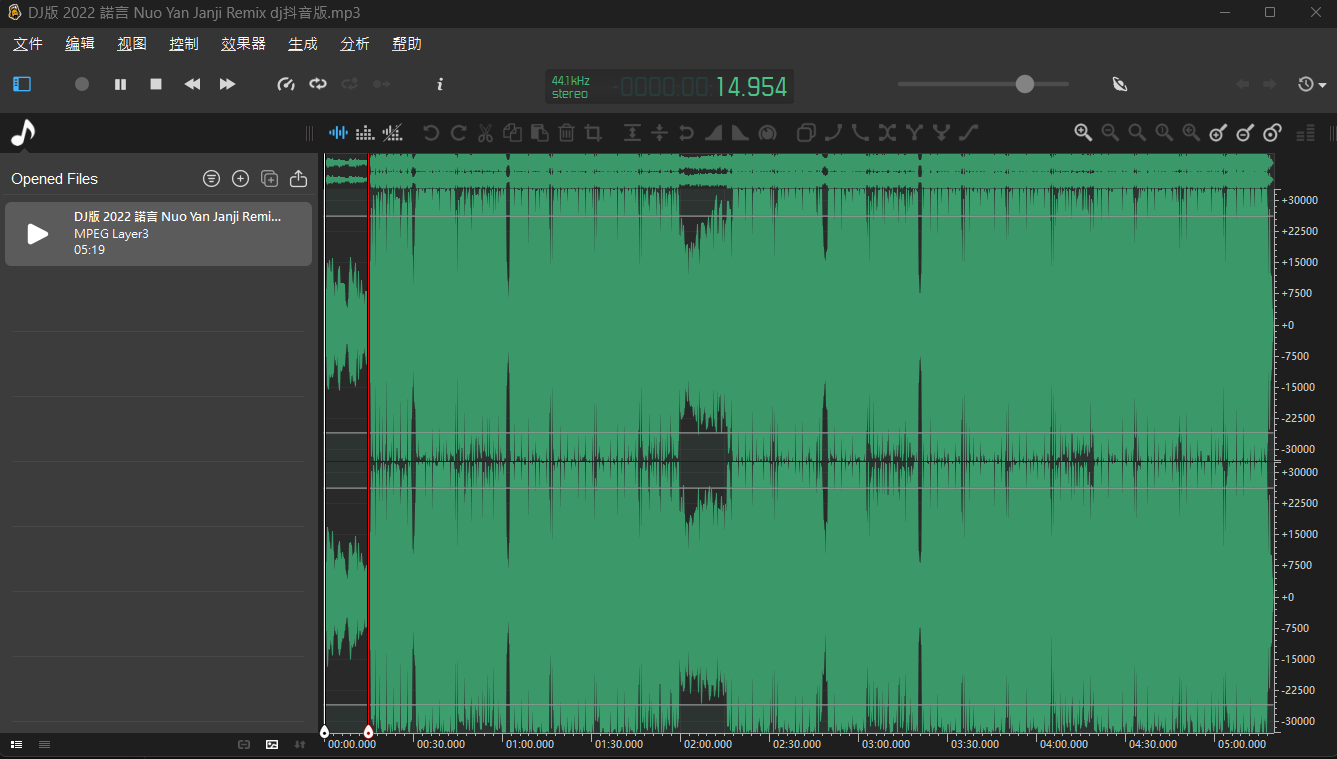Viewport: 1337px width, 759px height.
Task: Open file information via i icon
Action: (x=440, y=85)
